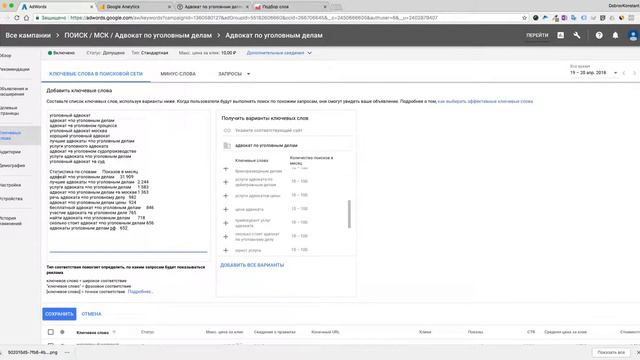This screenshot has width=640, height=360.
Task: Click the product folder icon beside 'адвокат по уголовным делам'
Action: 227,145
